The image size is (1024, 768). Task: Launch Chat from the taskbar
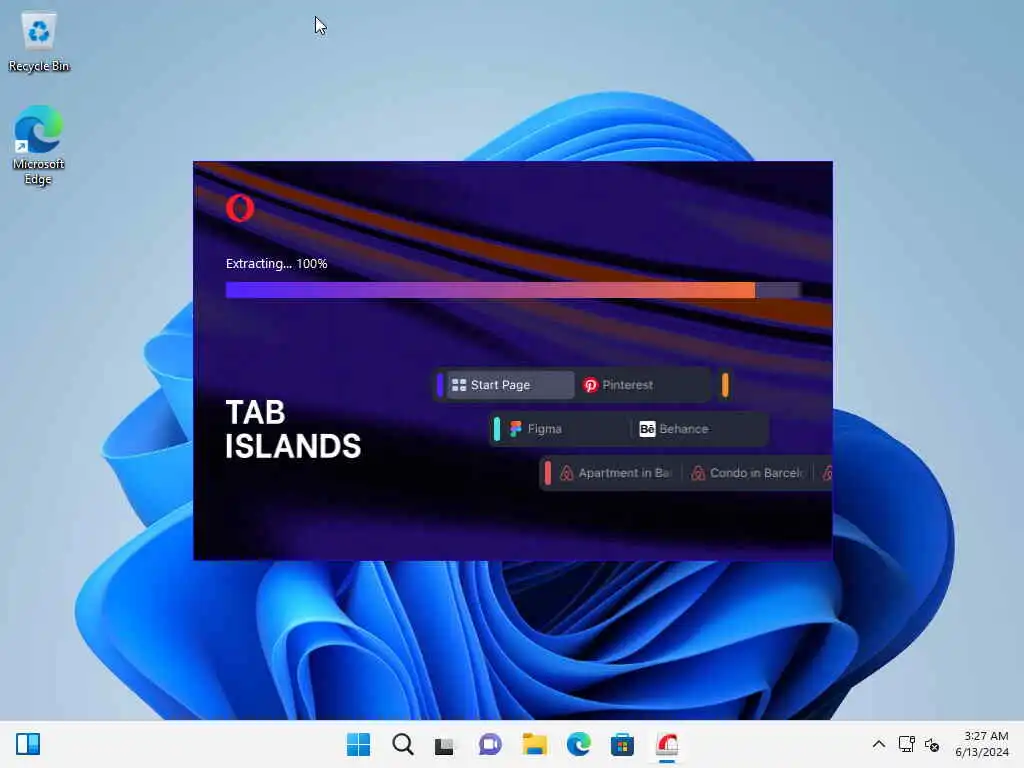(x=490, y=744)
